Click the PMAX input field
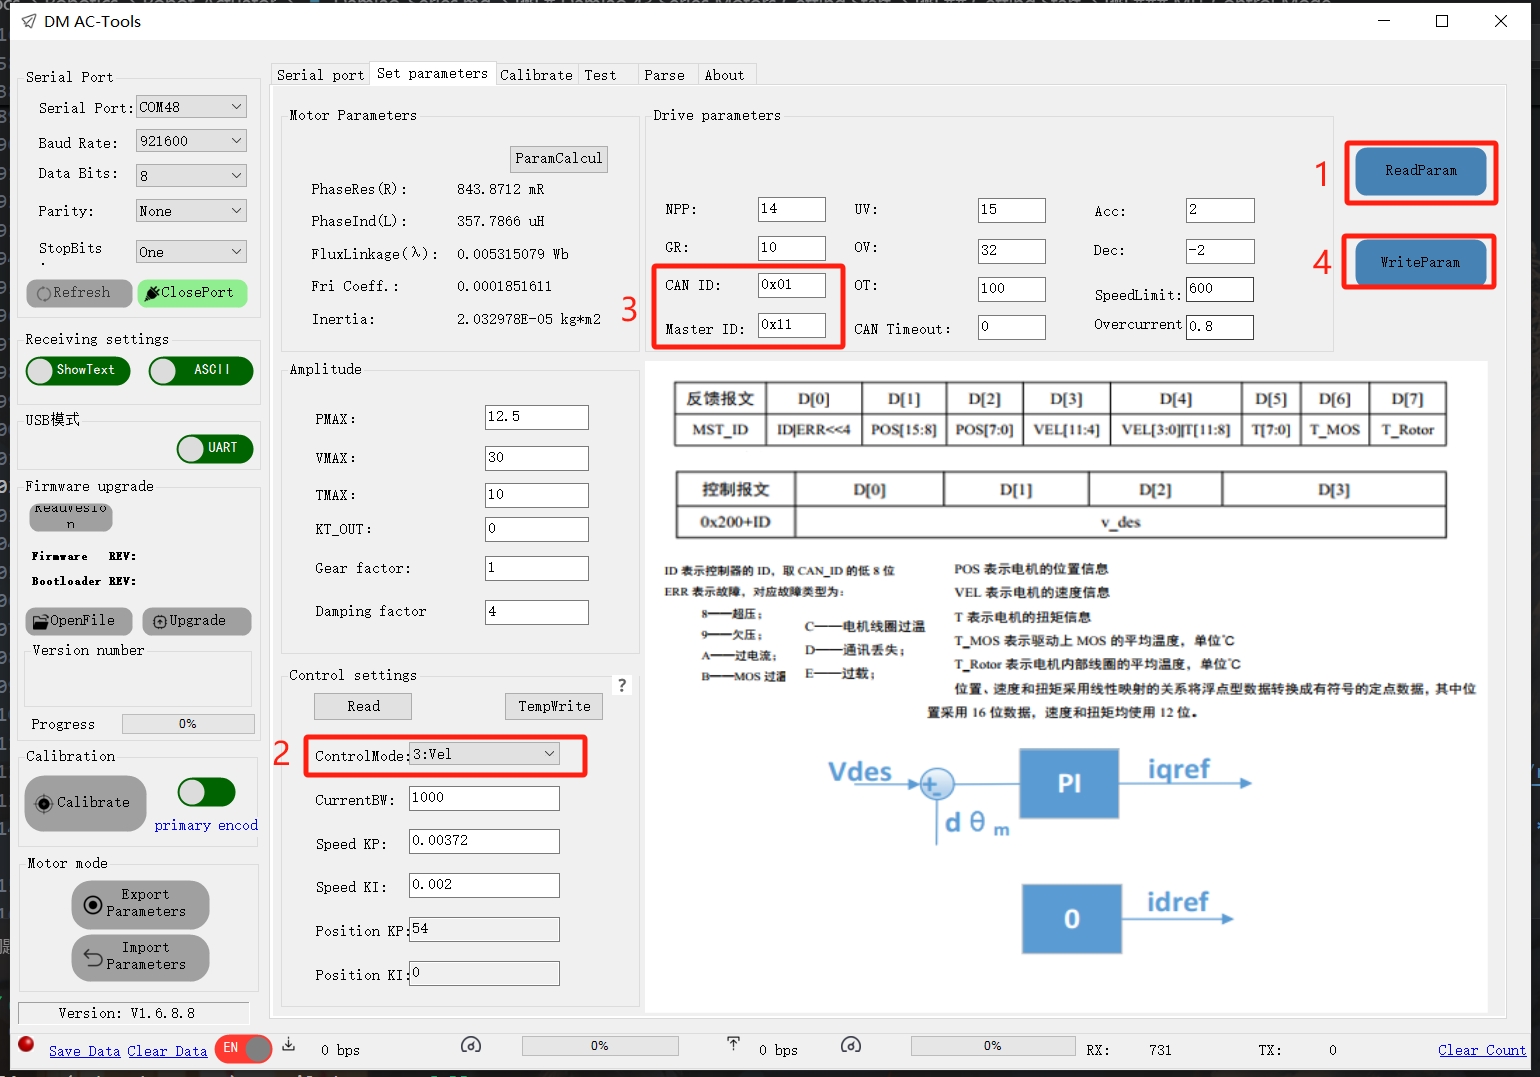 (537, 417)
